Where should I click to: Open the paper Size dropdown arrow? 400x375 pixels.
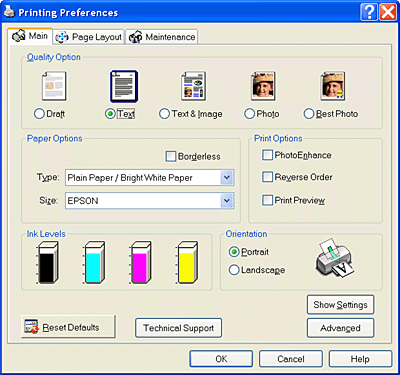227,201
